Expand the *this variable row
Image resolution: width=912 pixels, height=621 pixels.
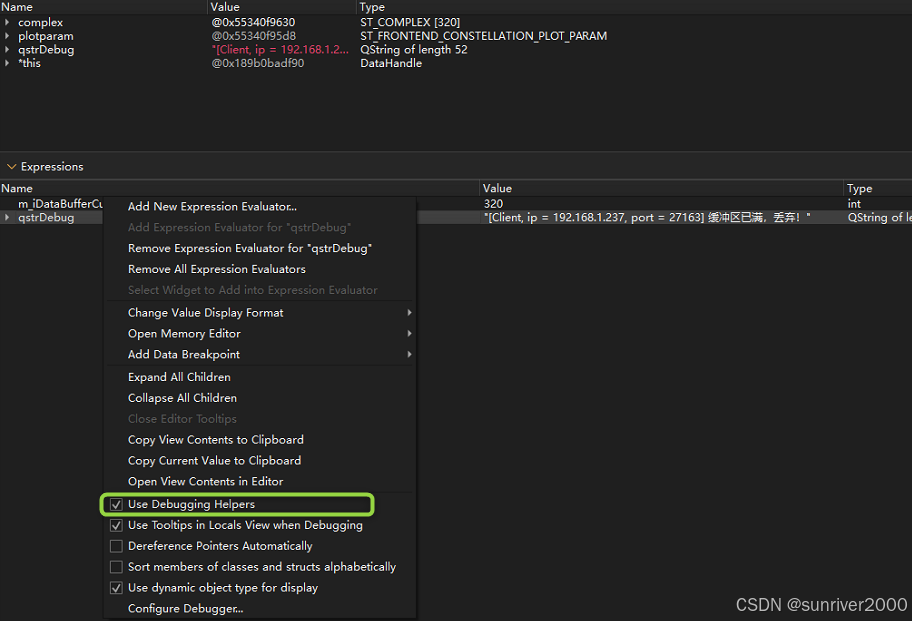coord(7,63)
